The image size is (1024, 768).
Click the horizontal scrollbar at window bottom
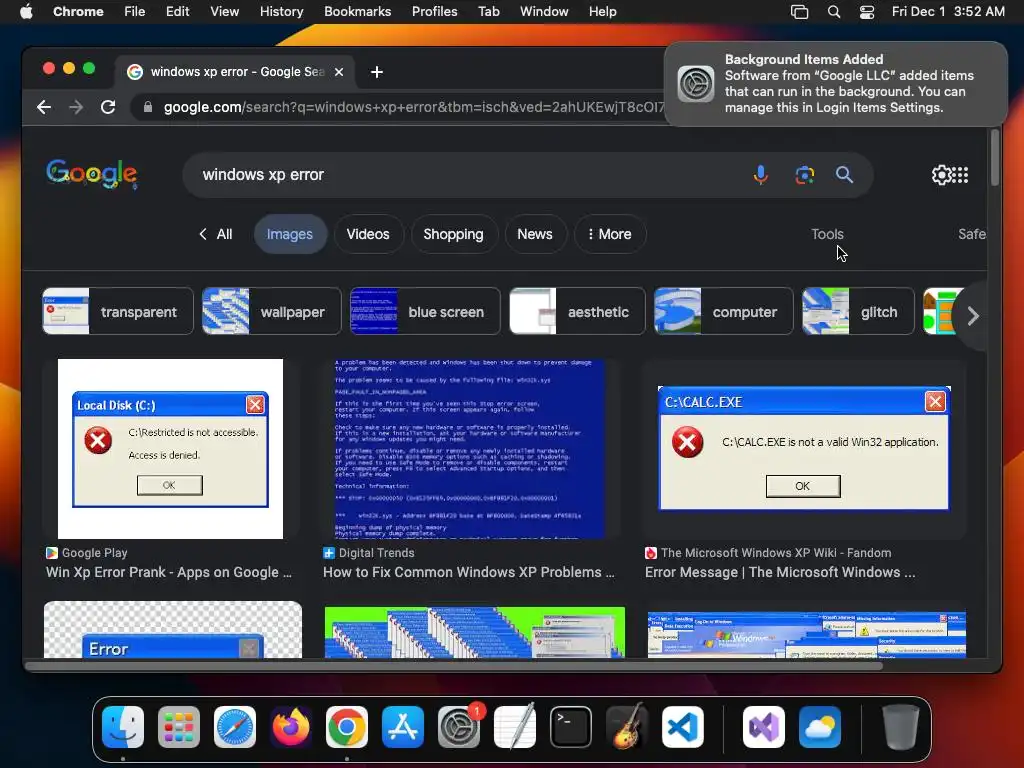click(453, 666)
